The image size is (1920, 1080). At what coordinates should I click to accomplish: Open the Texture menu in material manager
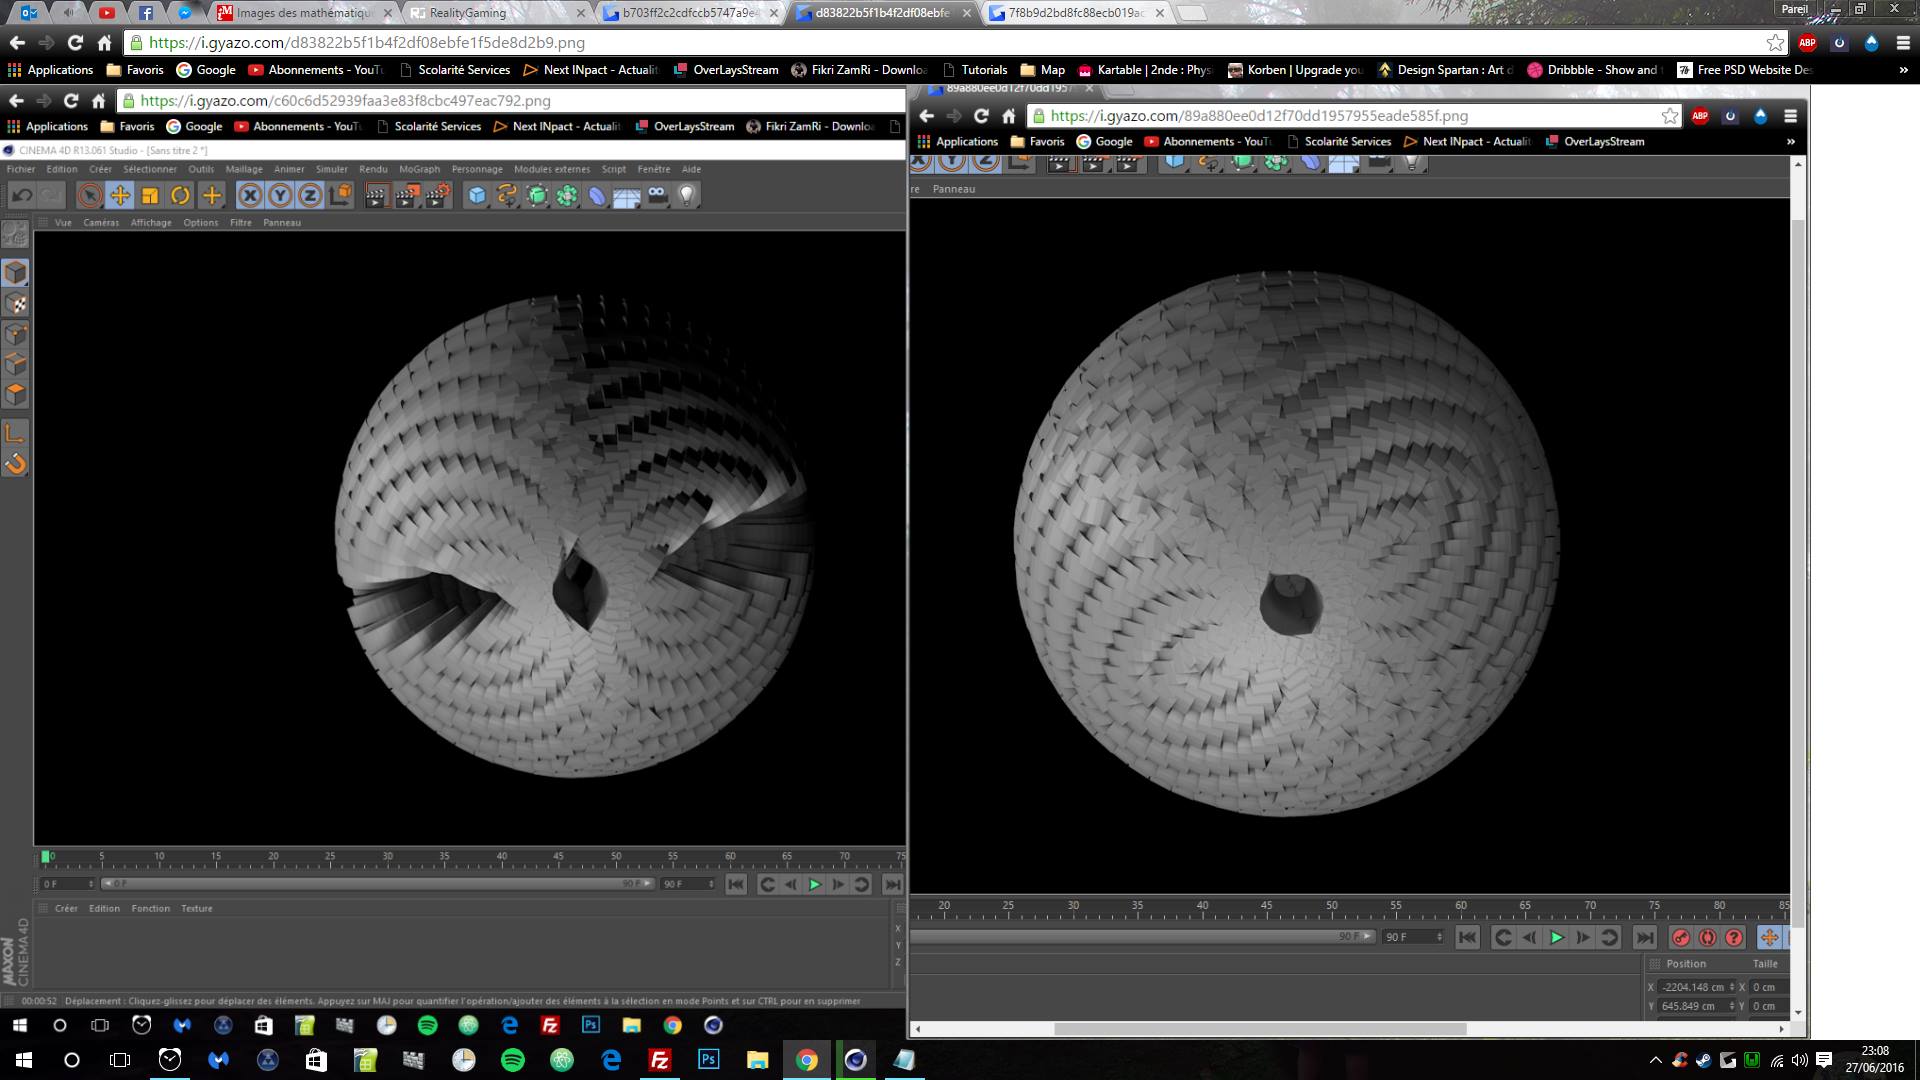point(197,908)
